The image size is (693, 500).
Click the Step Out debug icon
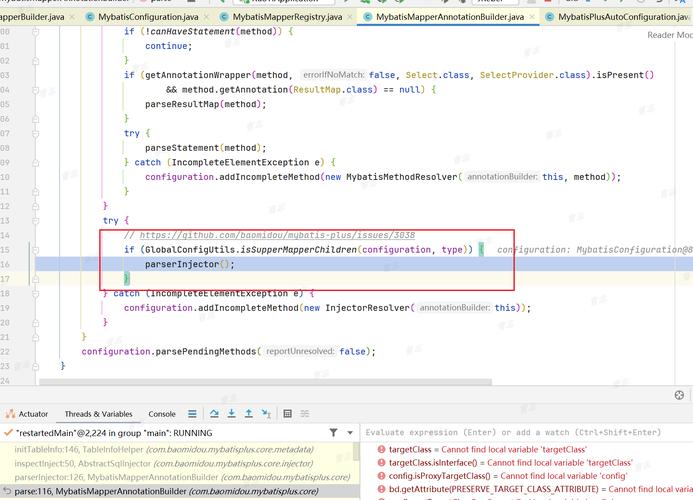click(250, 414)
